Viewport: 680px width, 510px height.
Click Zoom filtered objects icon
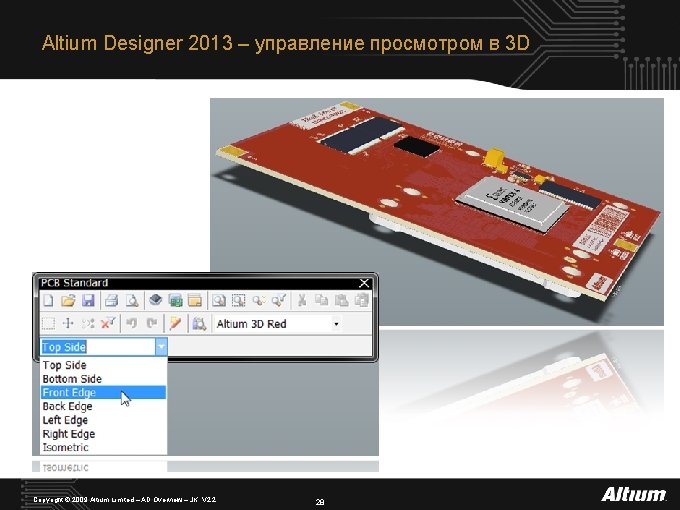pos(279,300)
